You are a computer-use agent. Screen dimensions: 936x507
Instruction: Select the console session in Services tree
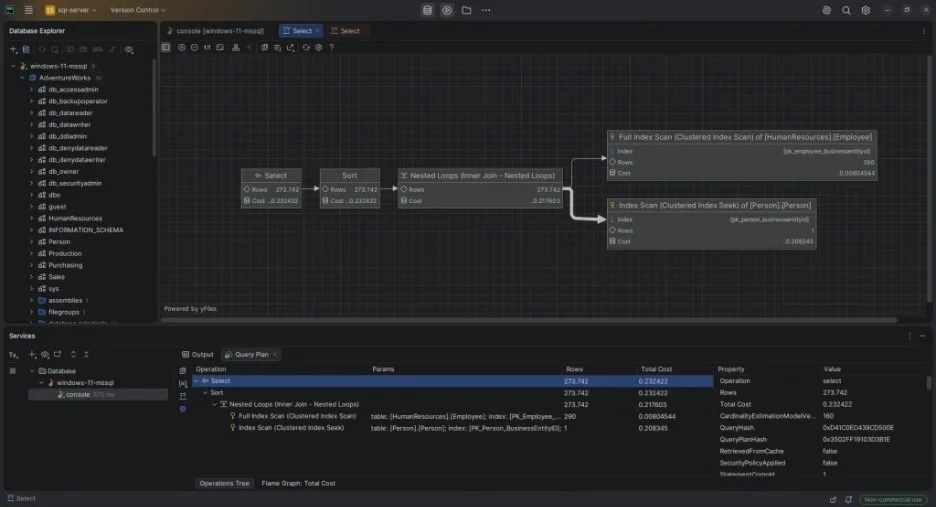[98, 395]
